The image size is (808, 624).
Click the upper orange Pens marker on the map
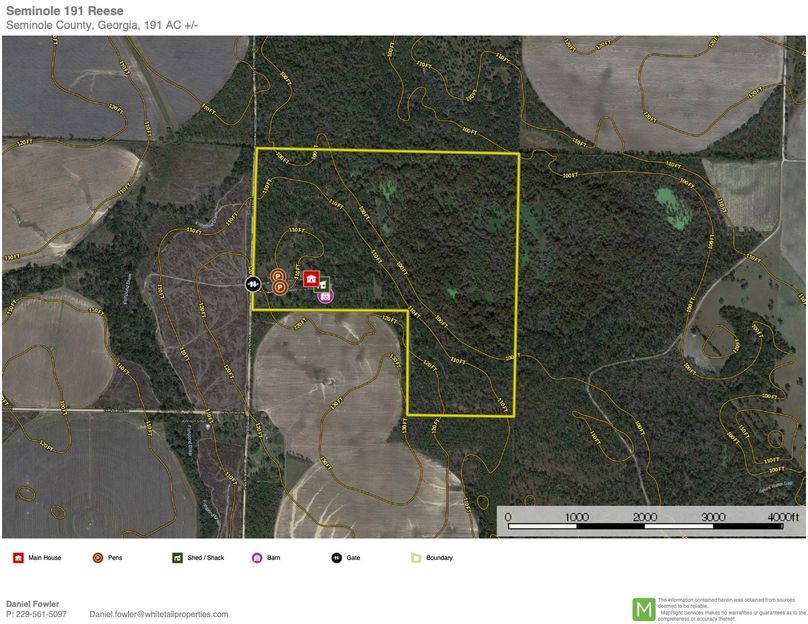click(277, 275)
